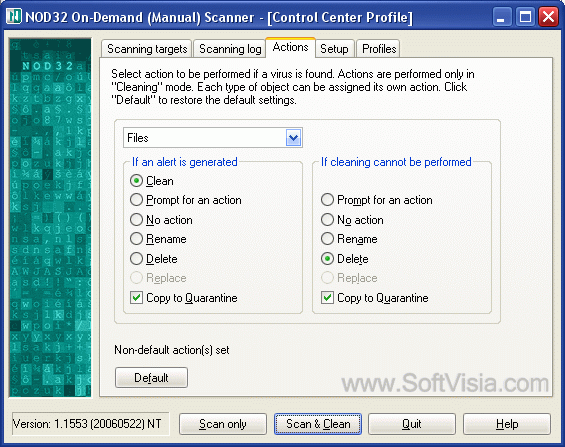The height and width of the screenshot is (447, 565).
Task: Start a Scan only run
Action: point(223,424)
